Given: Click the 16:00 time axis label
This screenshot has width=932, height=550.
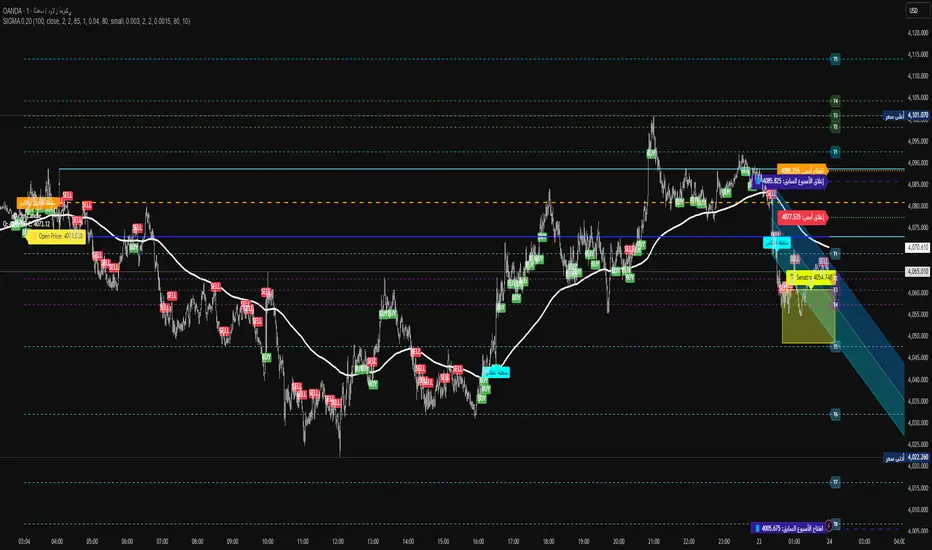Looking at the screenshot, I should [478, 542].
